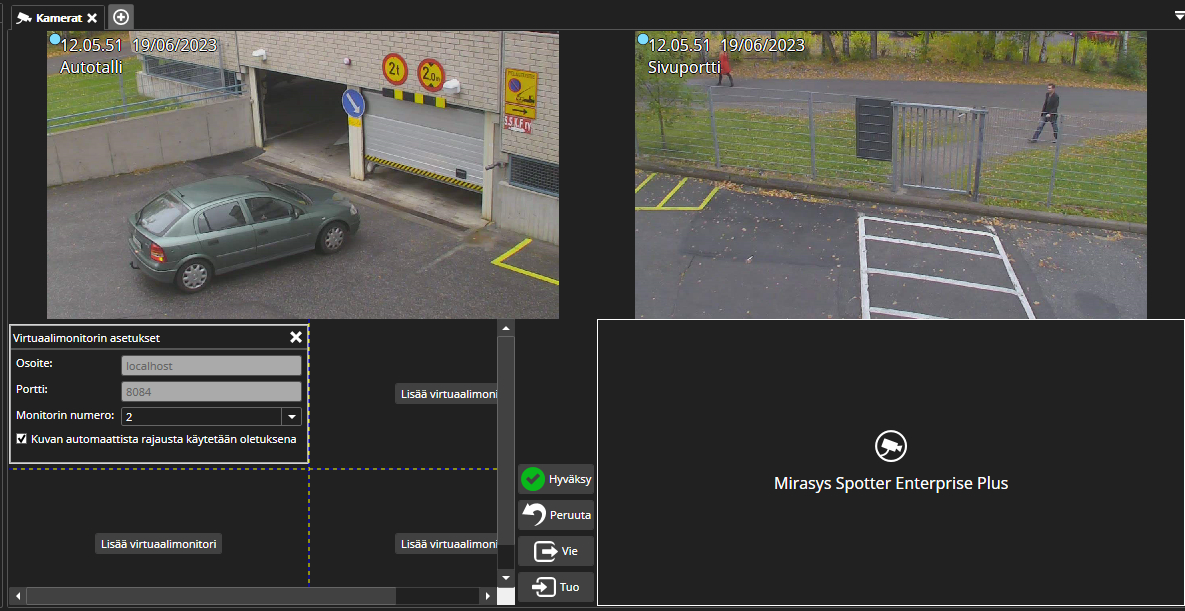Click the Sivuportti camera status dot
1185x611 pixels.
pyautogui.click(x=642, y=39)
